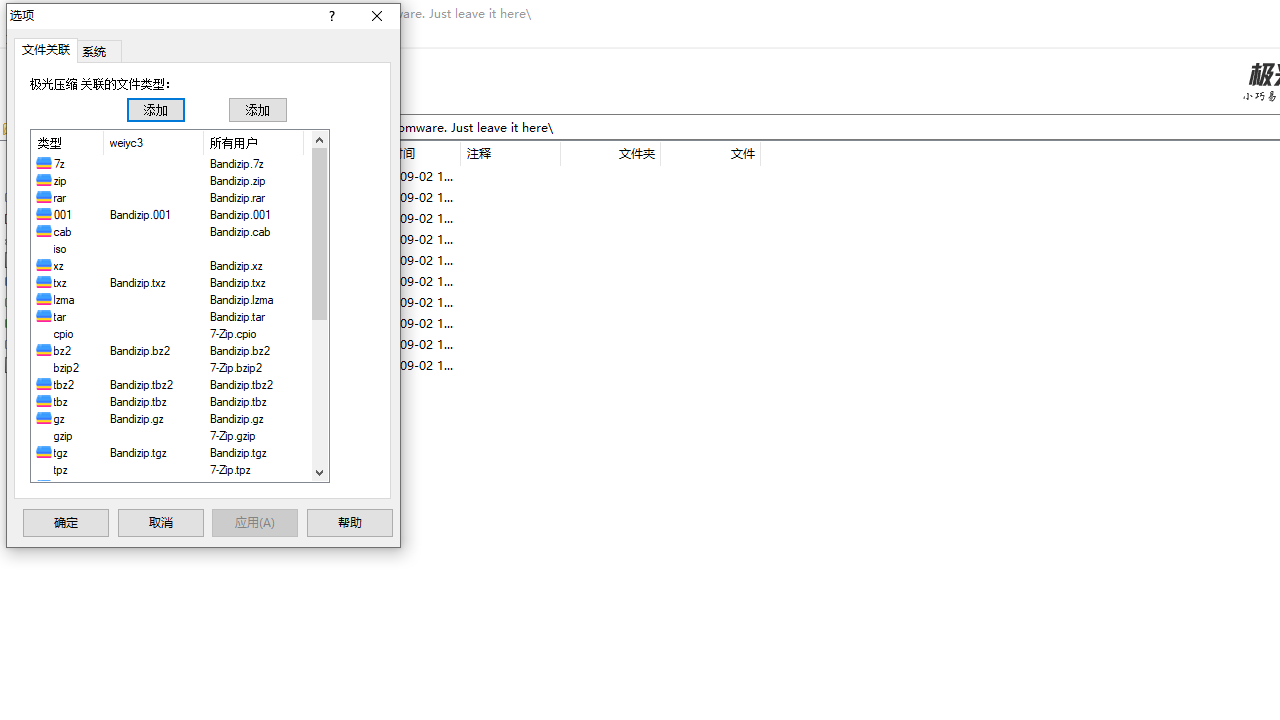Viewport: 1280px width, 720px height.
Task: Click the 取消 button
Action: tap(160, 523)
